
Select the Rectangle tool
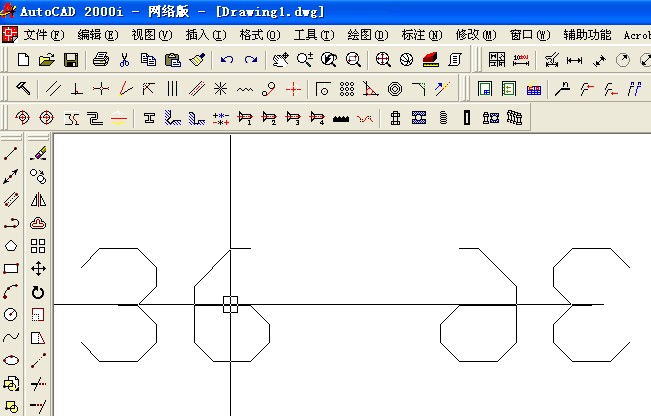click(x=11, y=269)
